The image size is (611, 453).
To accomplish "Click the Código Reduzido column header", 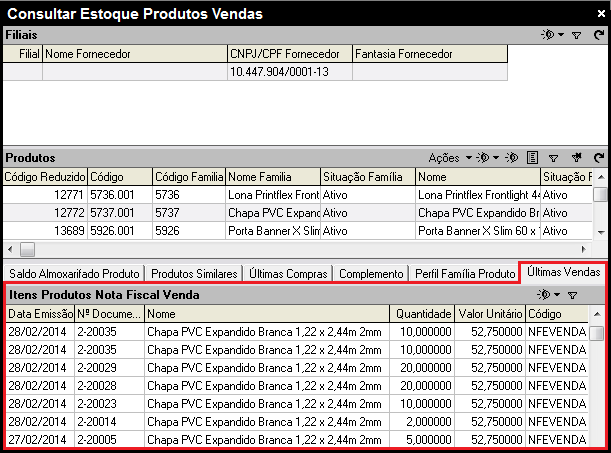I will pyautogui.click(x=45, y=177).
